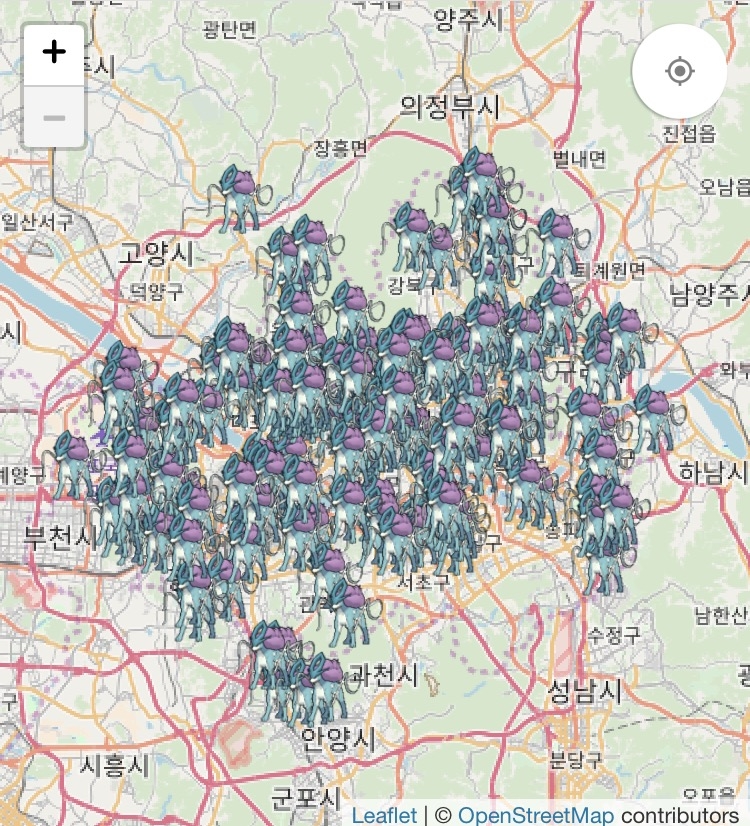This screenshot has height=826, width=750.
Task: Click the 남한산 label
Action: click(721, 615)
